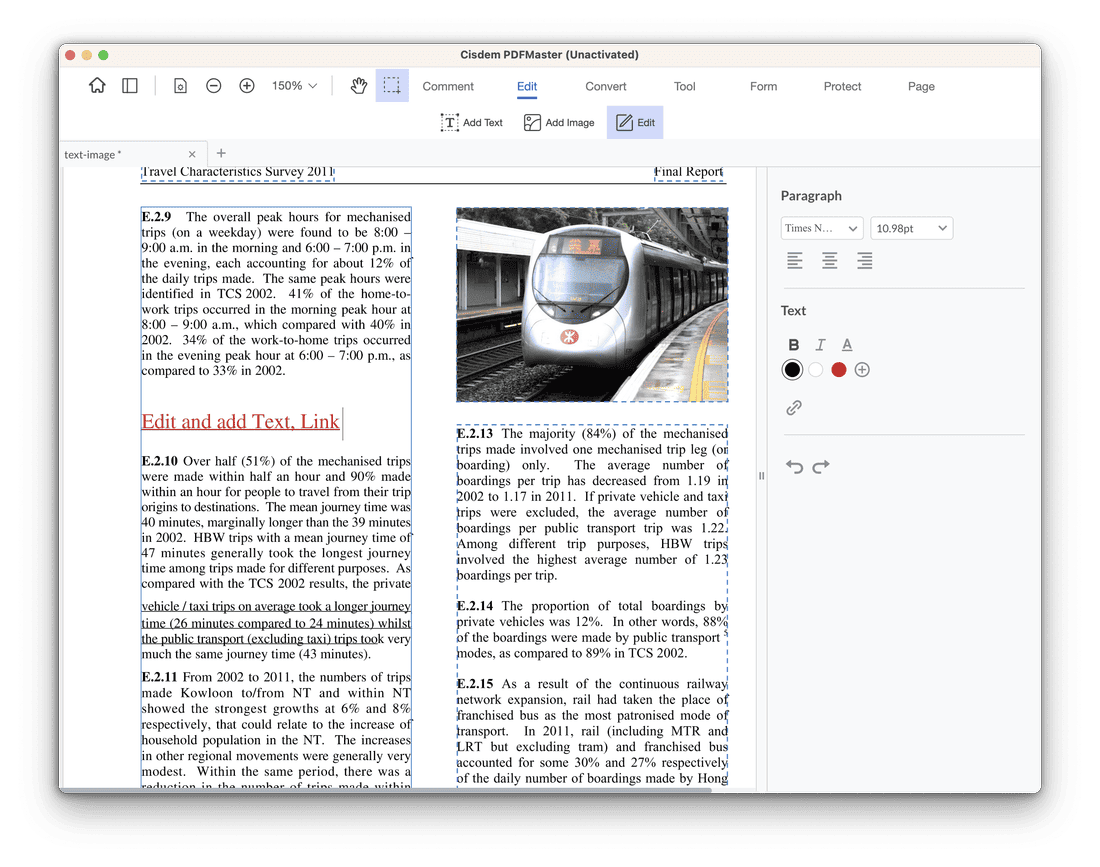Go to the Home screen icon
Image resolution: width=1100 pixels, height=867 pixels.
[x=98, y=86]
